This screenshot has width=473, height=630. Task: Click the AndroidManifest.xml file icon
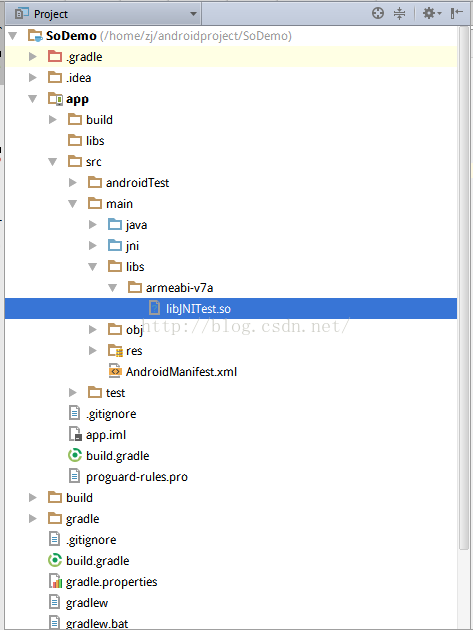click(115, 371)
